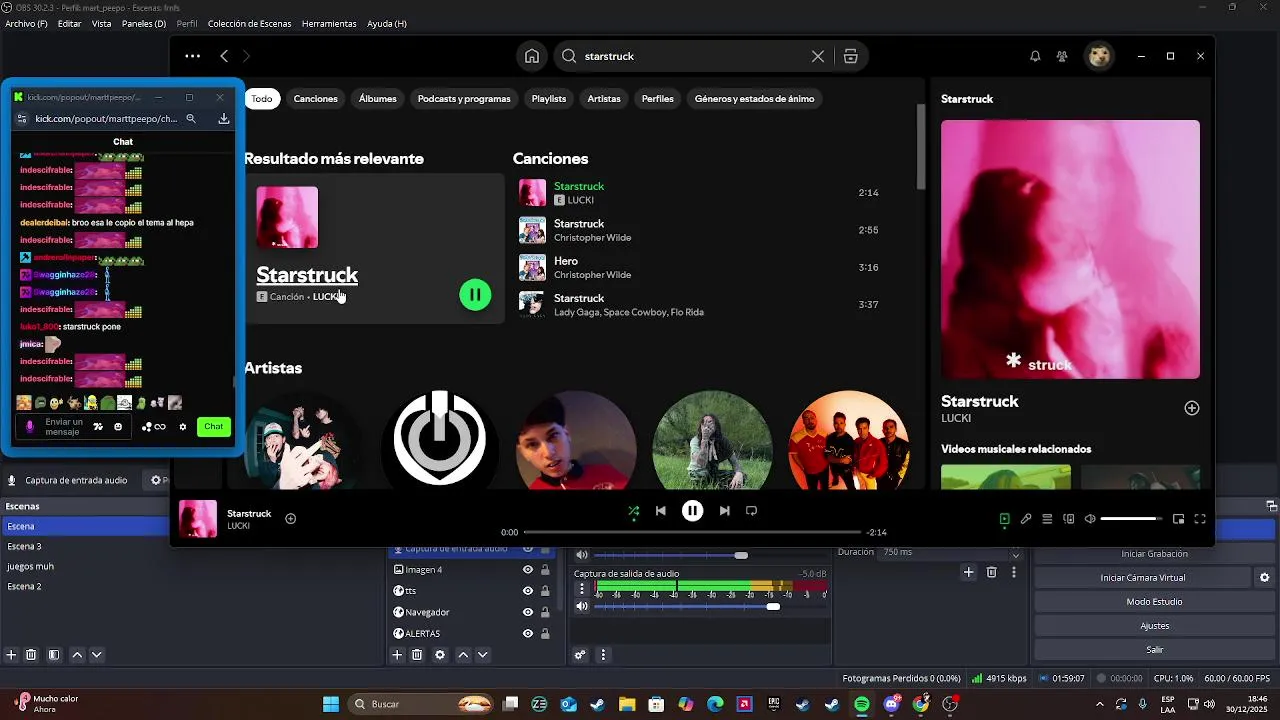Pause playback in Spotify player bar

(692, 511)
